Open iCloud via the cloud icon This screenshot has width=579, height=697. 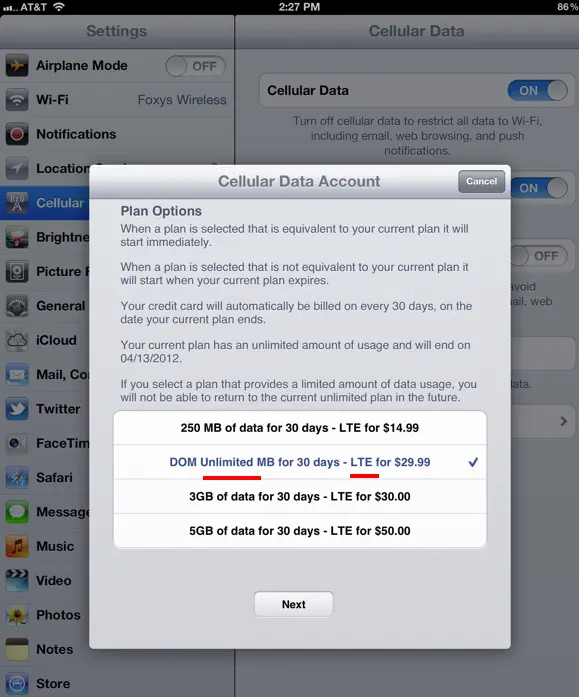17,340
